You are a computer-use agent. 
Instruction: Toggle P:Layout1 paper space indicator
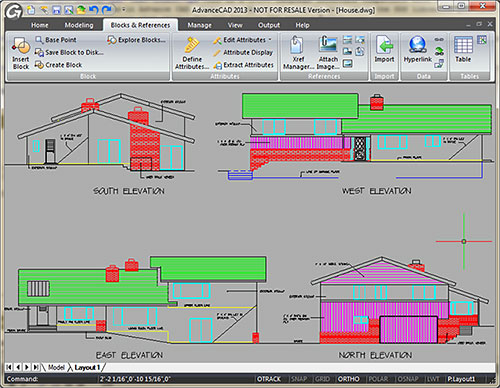461,379
